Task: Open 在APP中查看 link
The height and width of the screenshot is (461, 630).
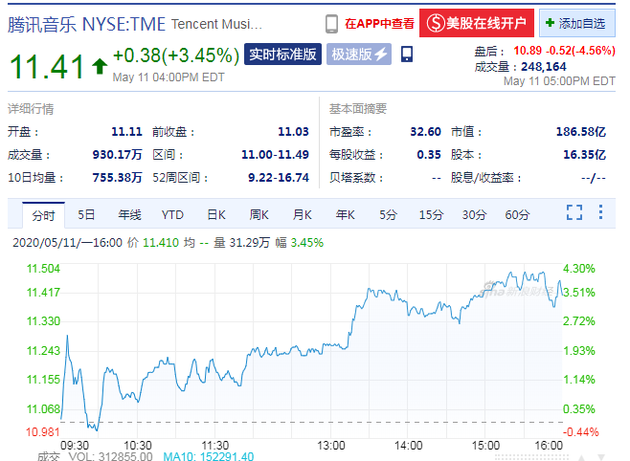Action: point(379,24)
